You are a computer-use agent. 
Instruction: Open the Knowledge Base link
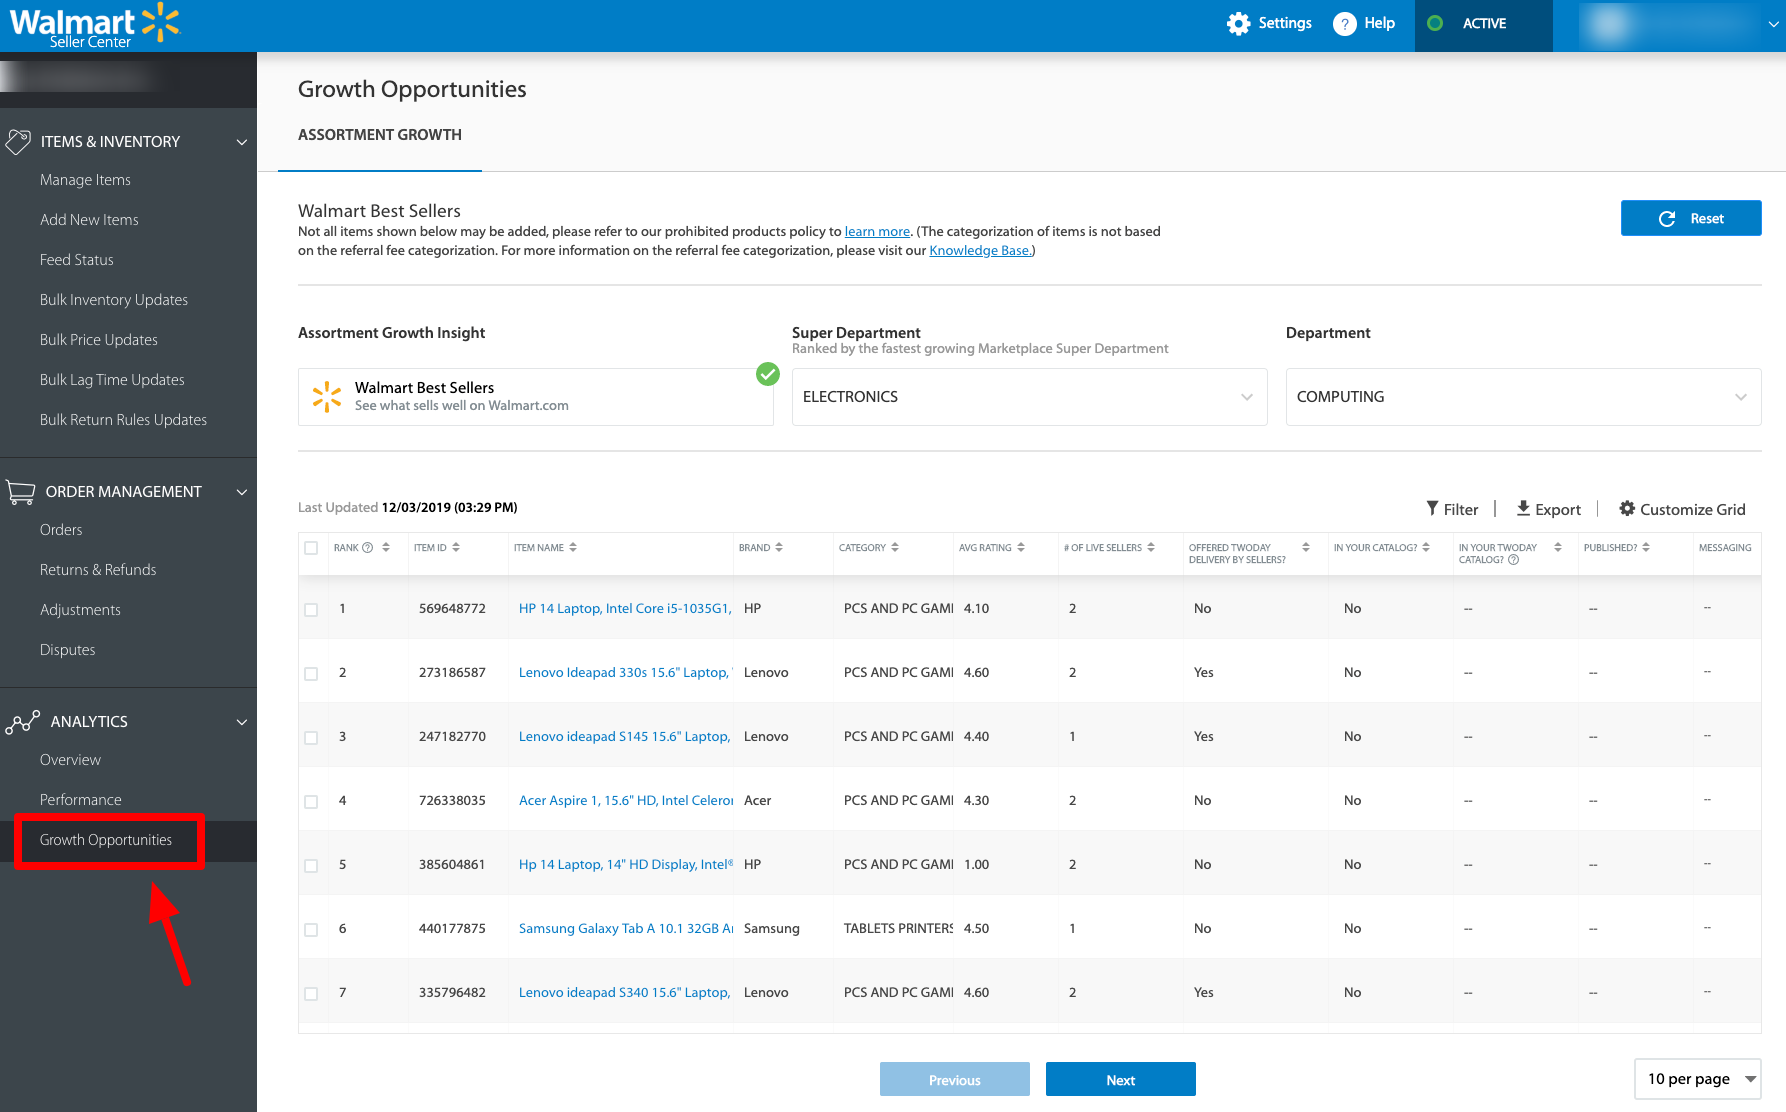coord(979,251)
